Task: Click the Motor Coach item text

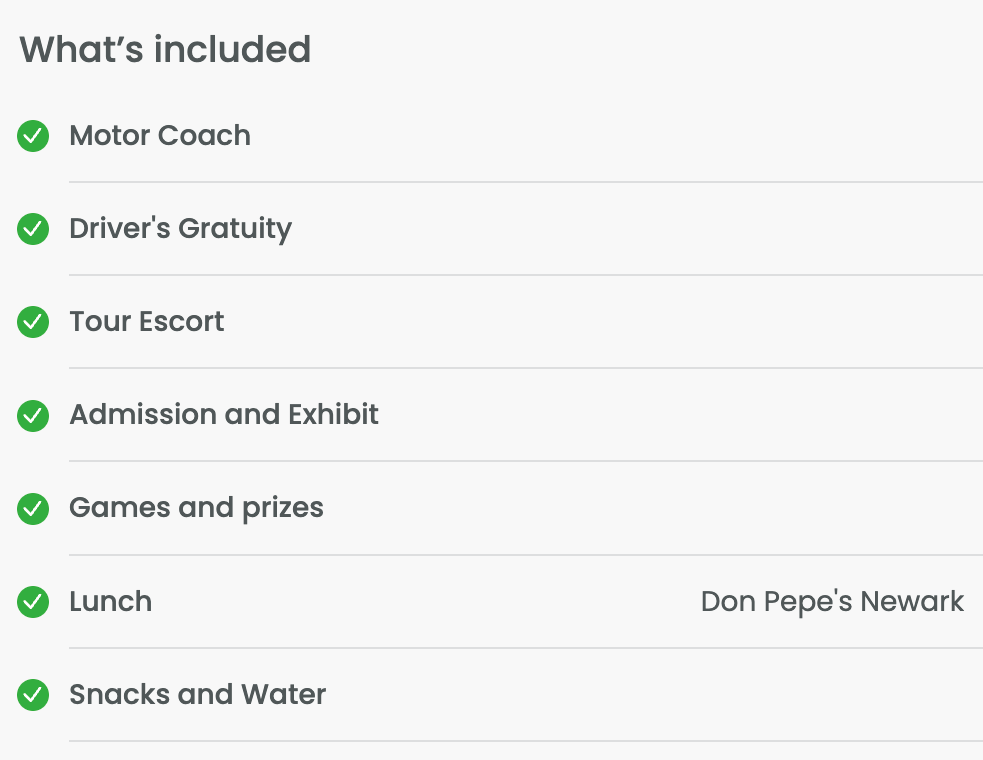Action: (160, 135)
